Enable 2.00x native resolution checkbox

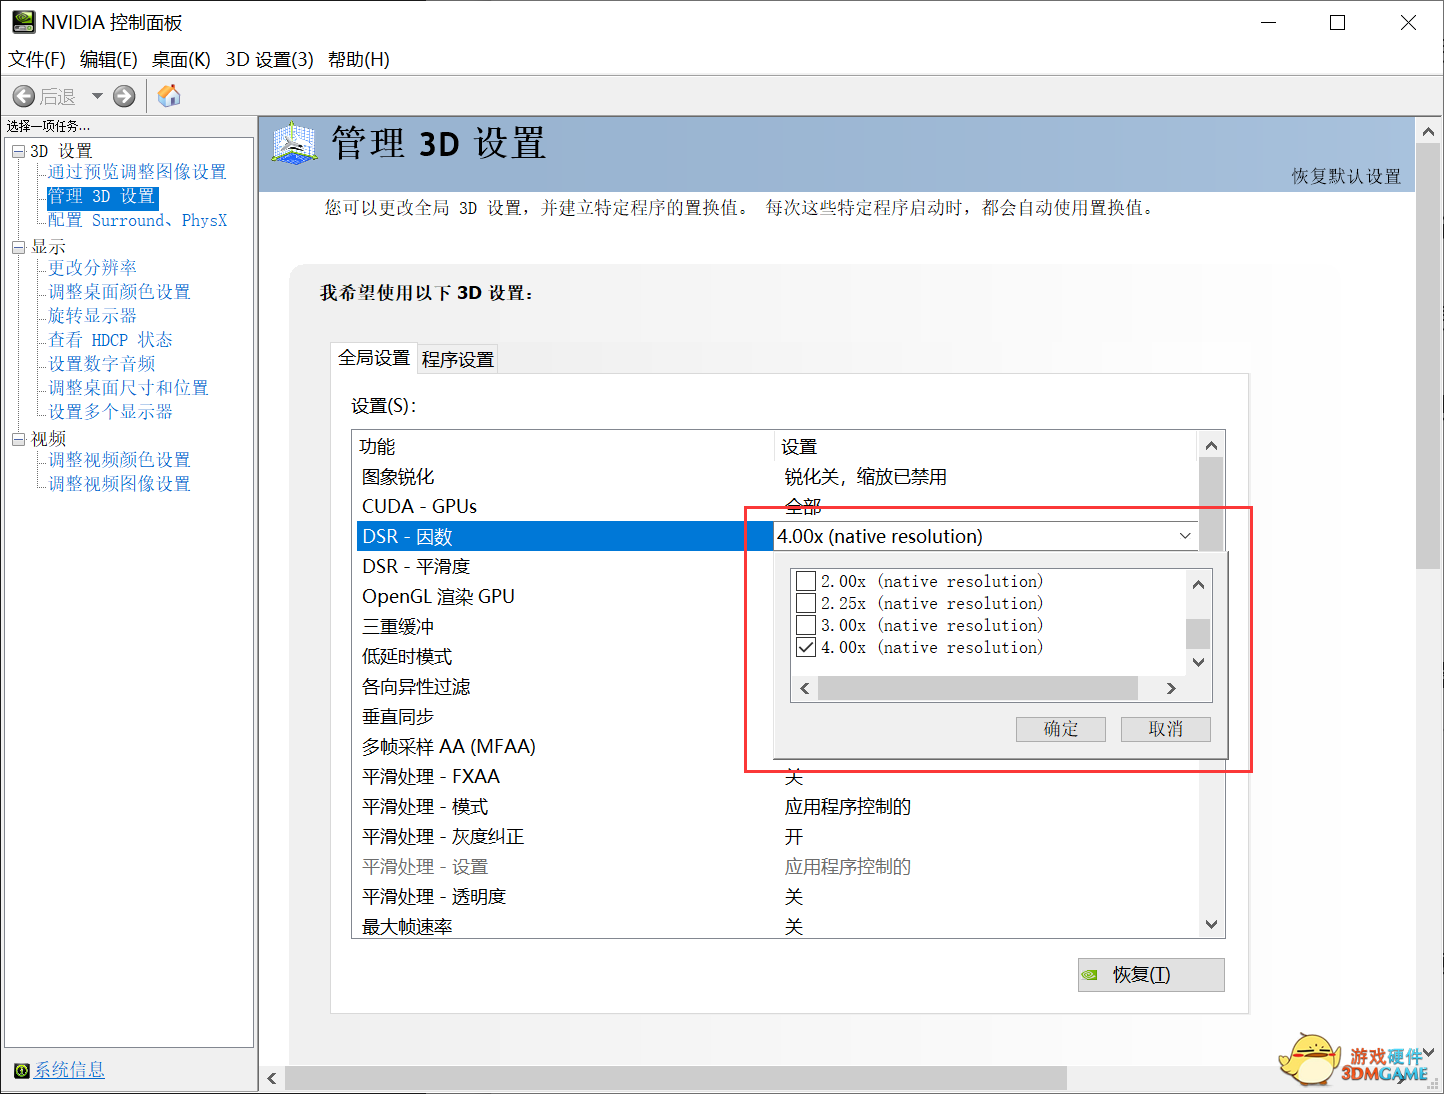click(x=806, y=581)
